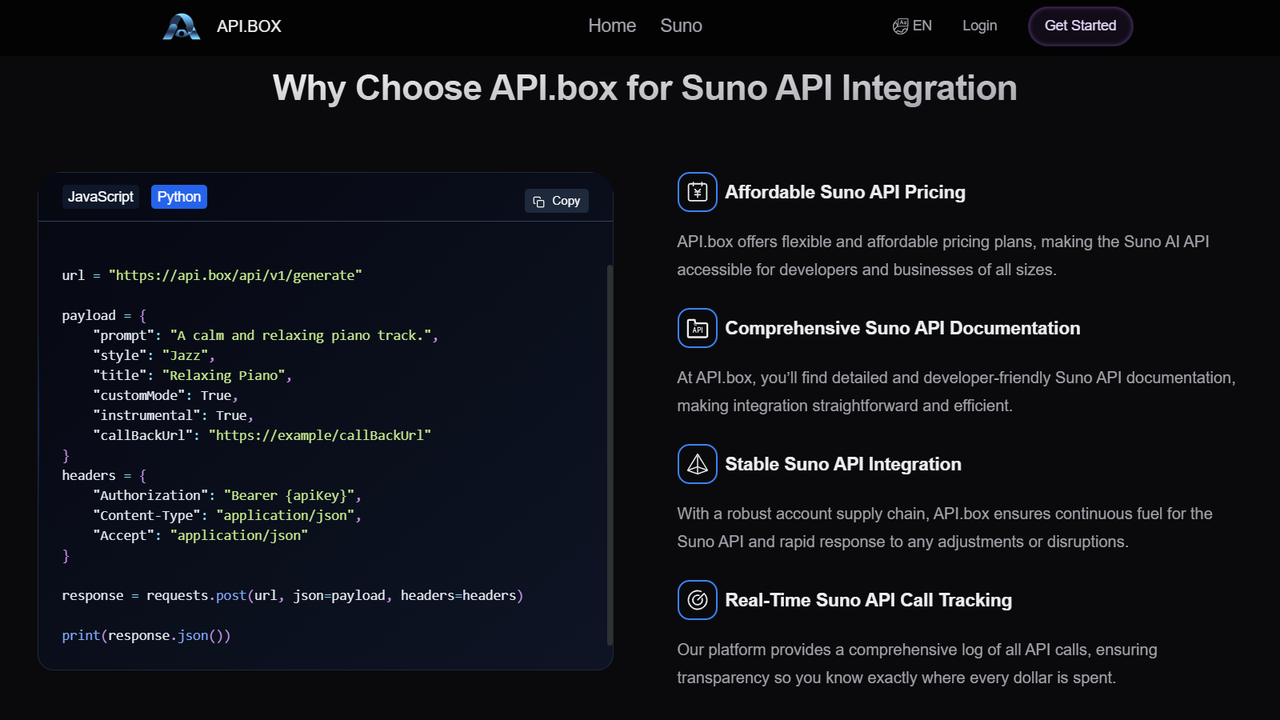
Task: Click the target call-tracking icon
Action: coord(697,600)
